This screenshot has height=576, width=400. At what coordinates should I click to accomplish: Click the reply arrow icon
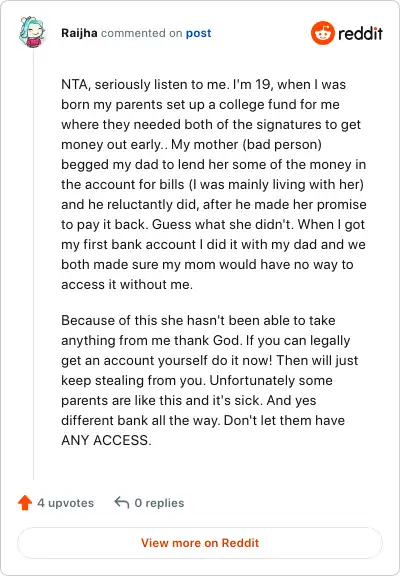[122, 502]
